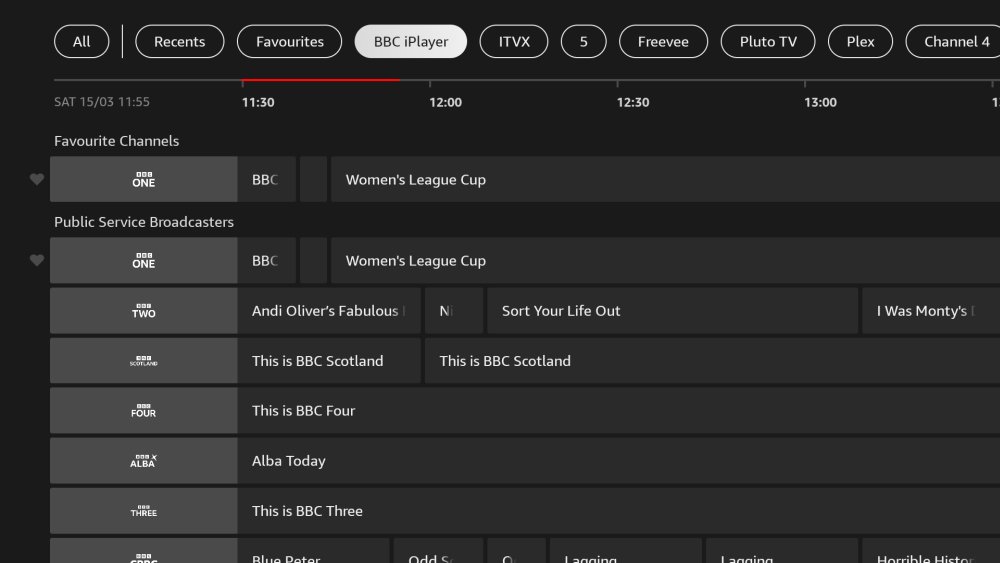Viewport: 1000px width, 563px height.
Task: Click the Public Service Broadcasters heading
Action: click(x=144, y=222)
